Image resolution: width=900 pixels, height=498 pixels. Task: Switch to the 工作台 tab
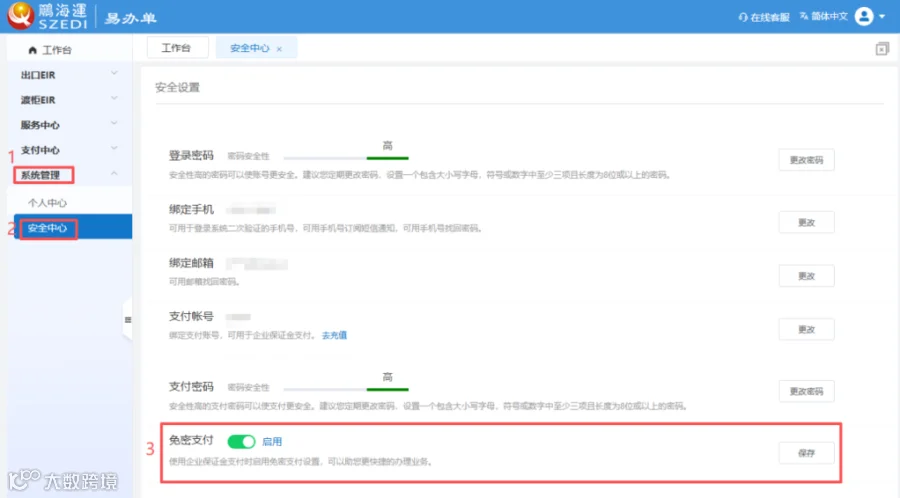tap(177, 48)
